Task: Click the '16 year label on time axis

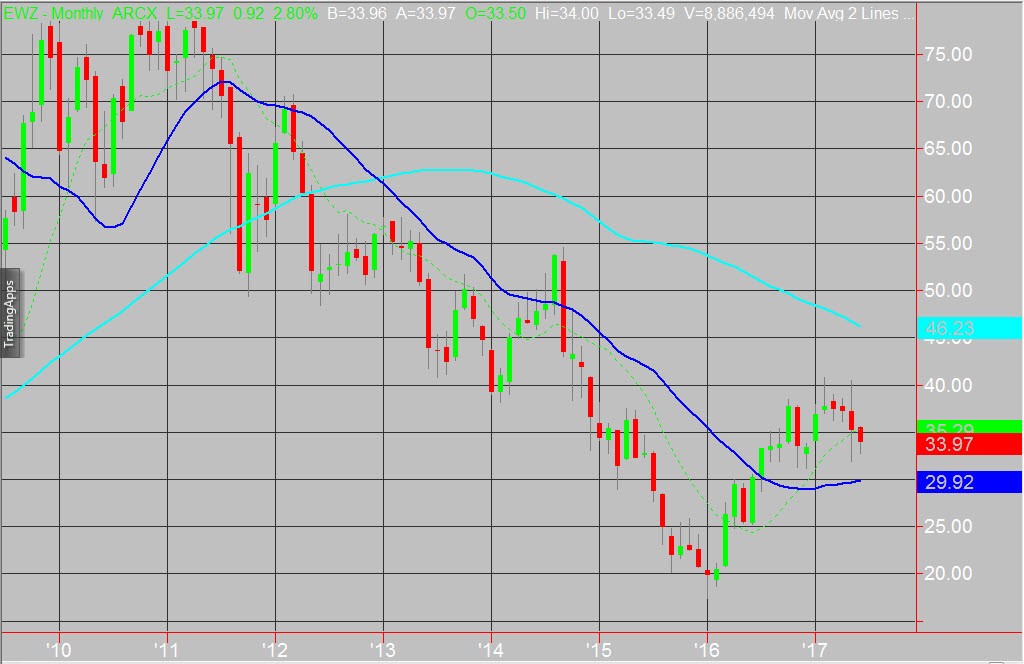Action: tap(707, 650)
